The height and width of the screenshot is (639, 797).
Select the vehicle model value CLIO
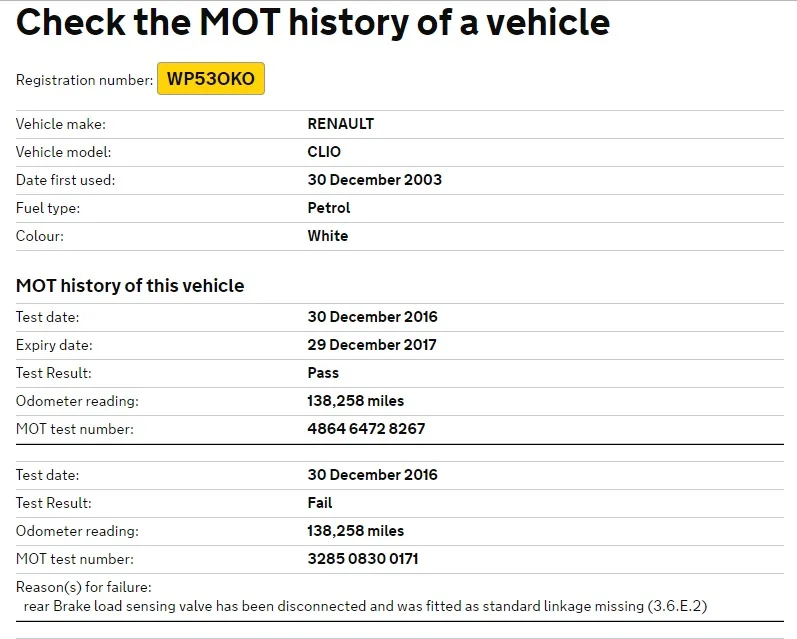click(324, 152)
